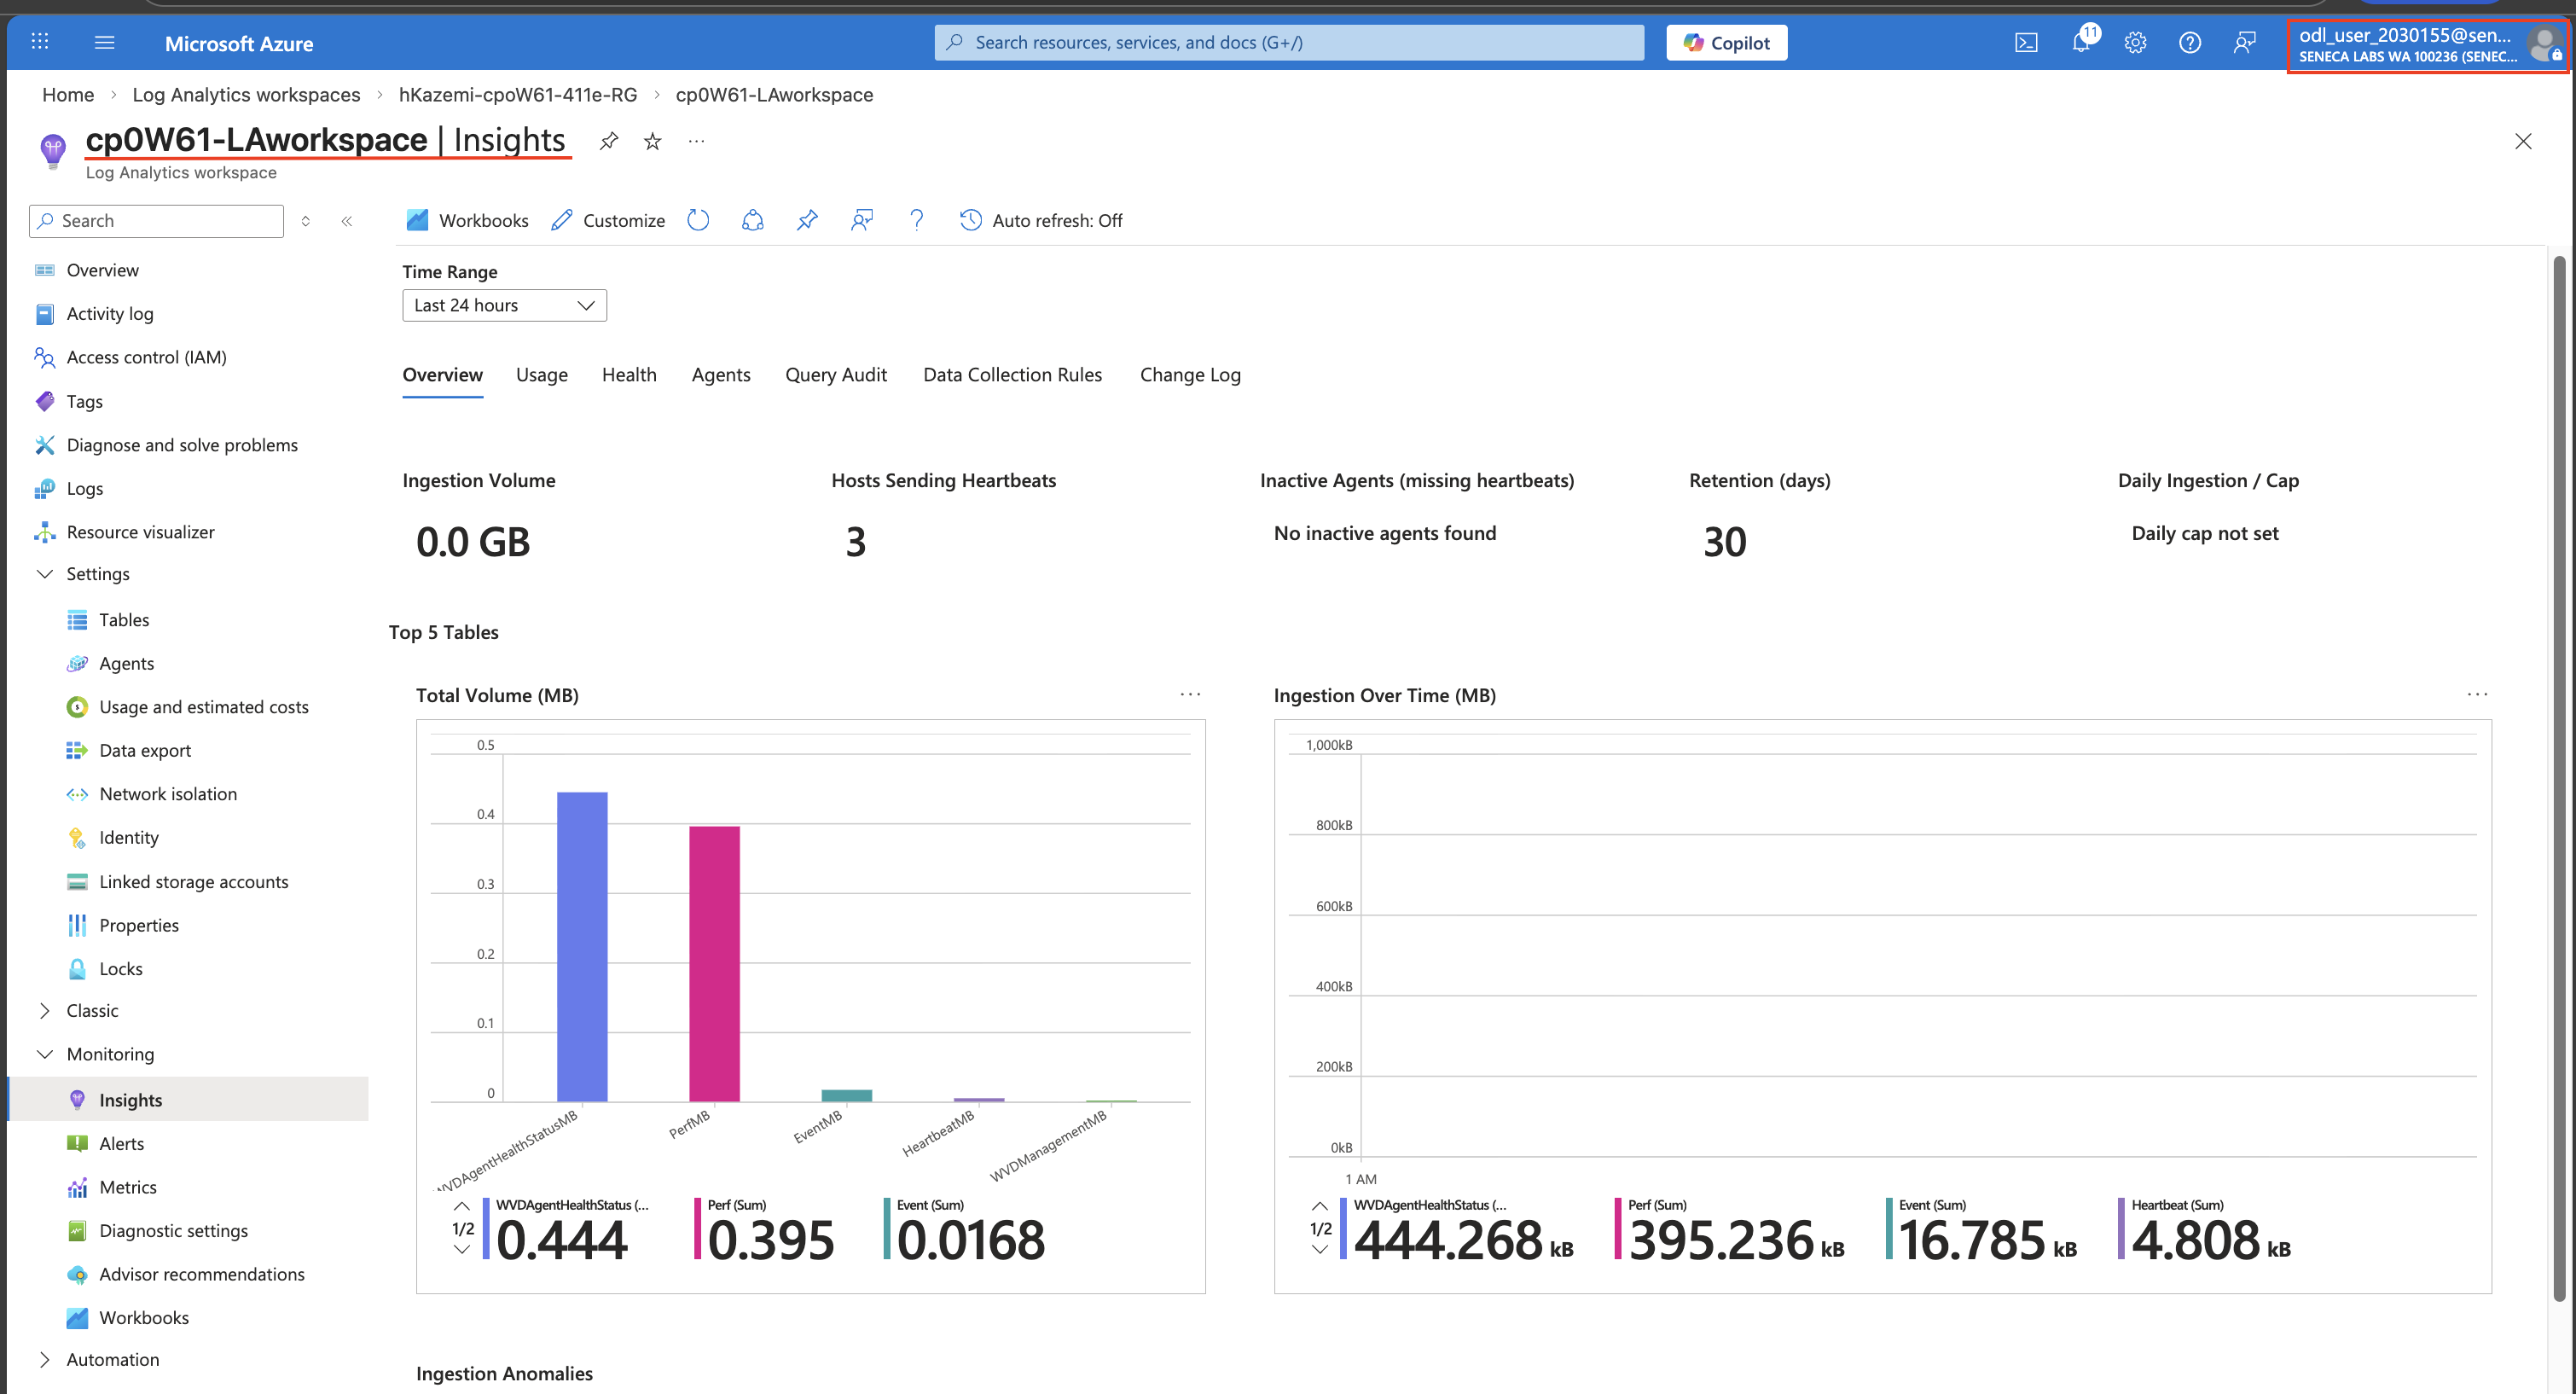Open Copilot from the top bar
This screenshot has height=1394, width=2576.
tap(1726, 42)
